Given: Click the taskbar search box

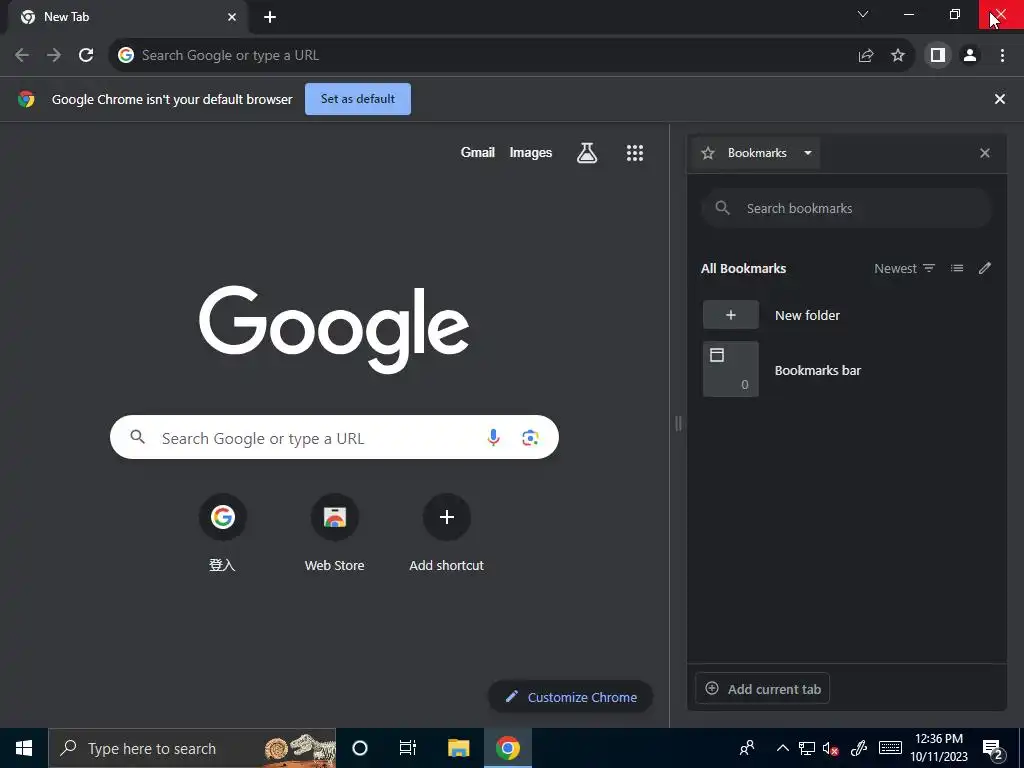Looking at the screenshot, I should coord(192,748).
